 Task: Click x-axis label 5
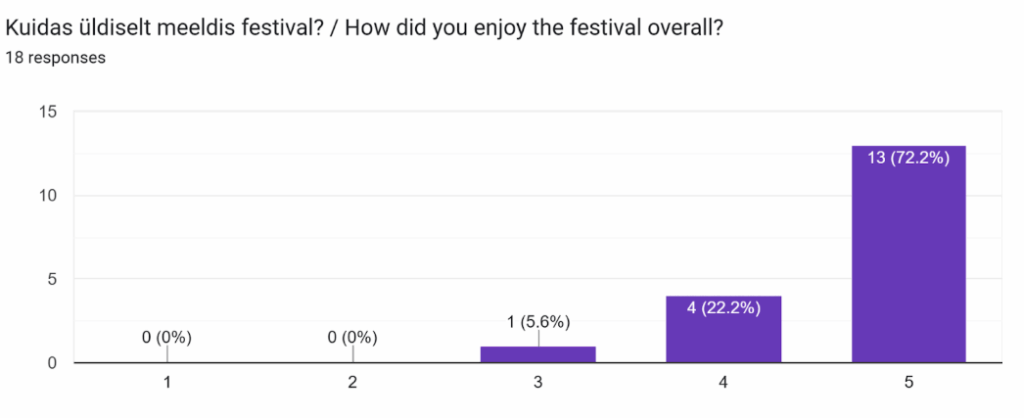(x=908, y=381)
